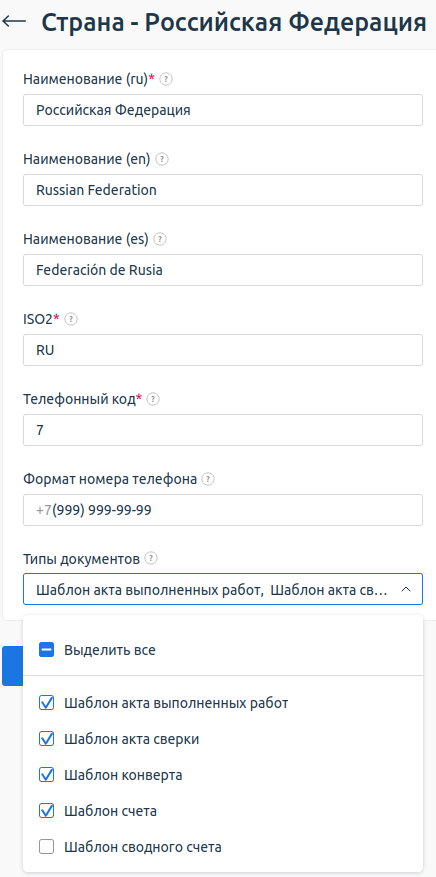This screenshot has height=877, width=436.
Task: Click the Типы документов combo box text
Action: point(212,590)
